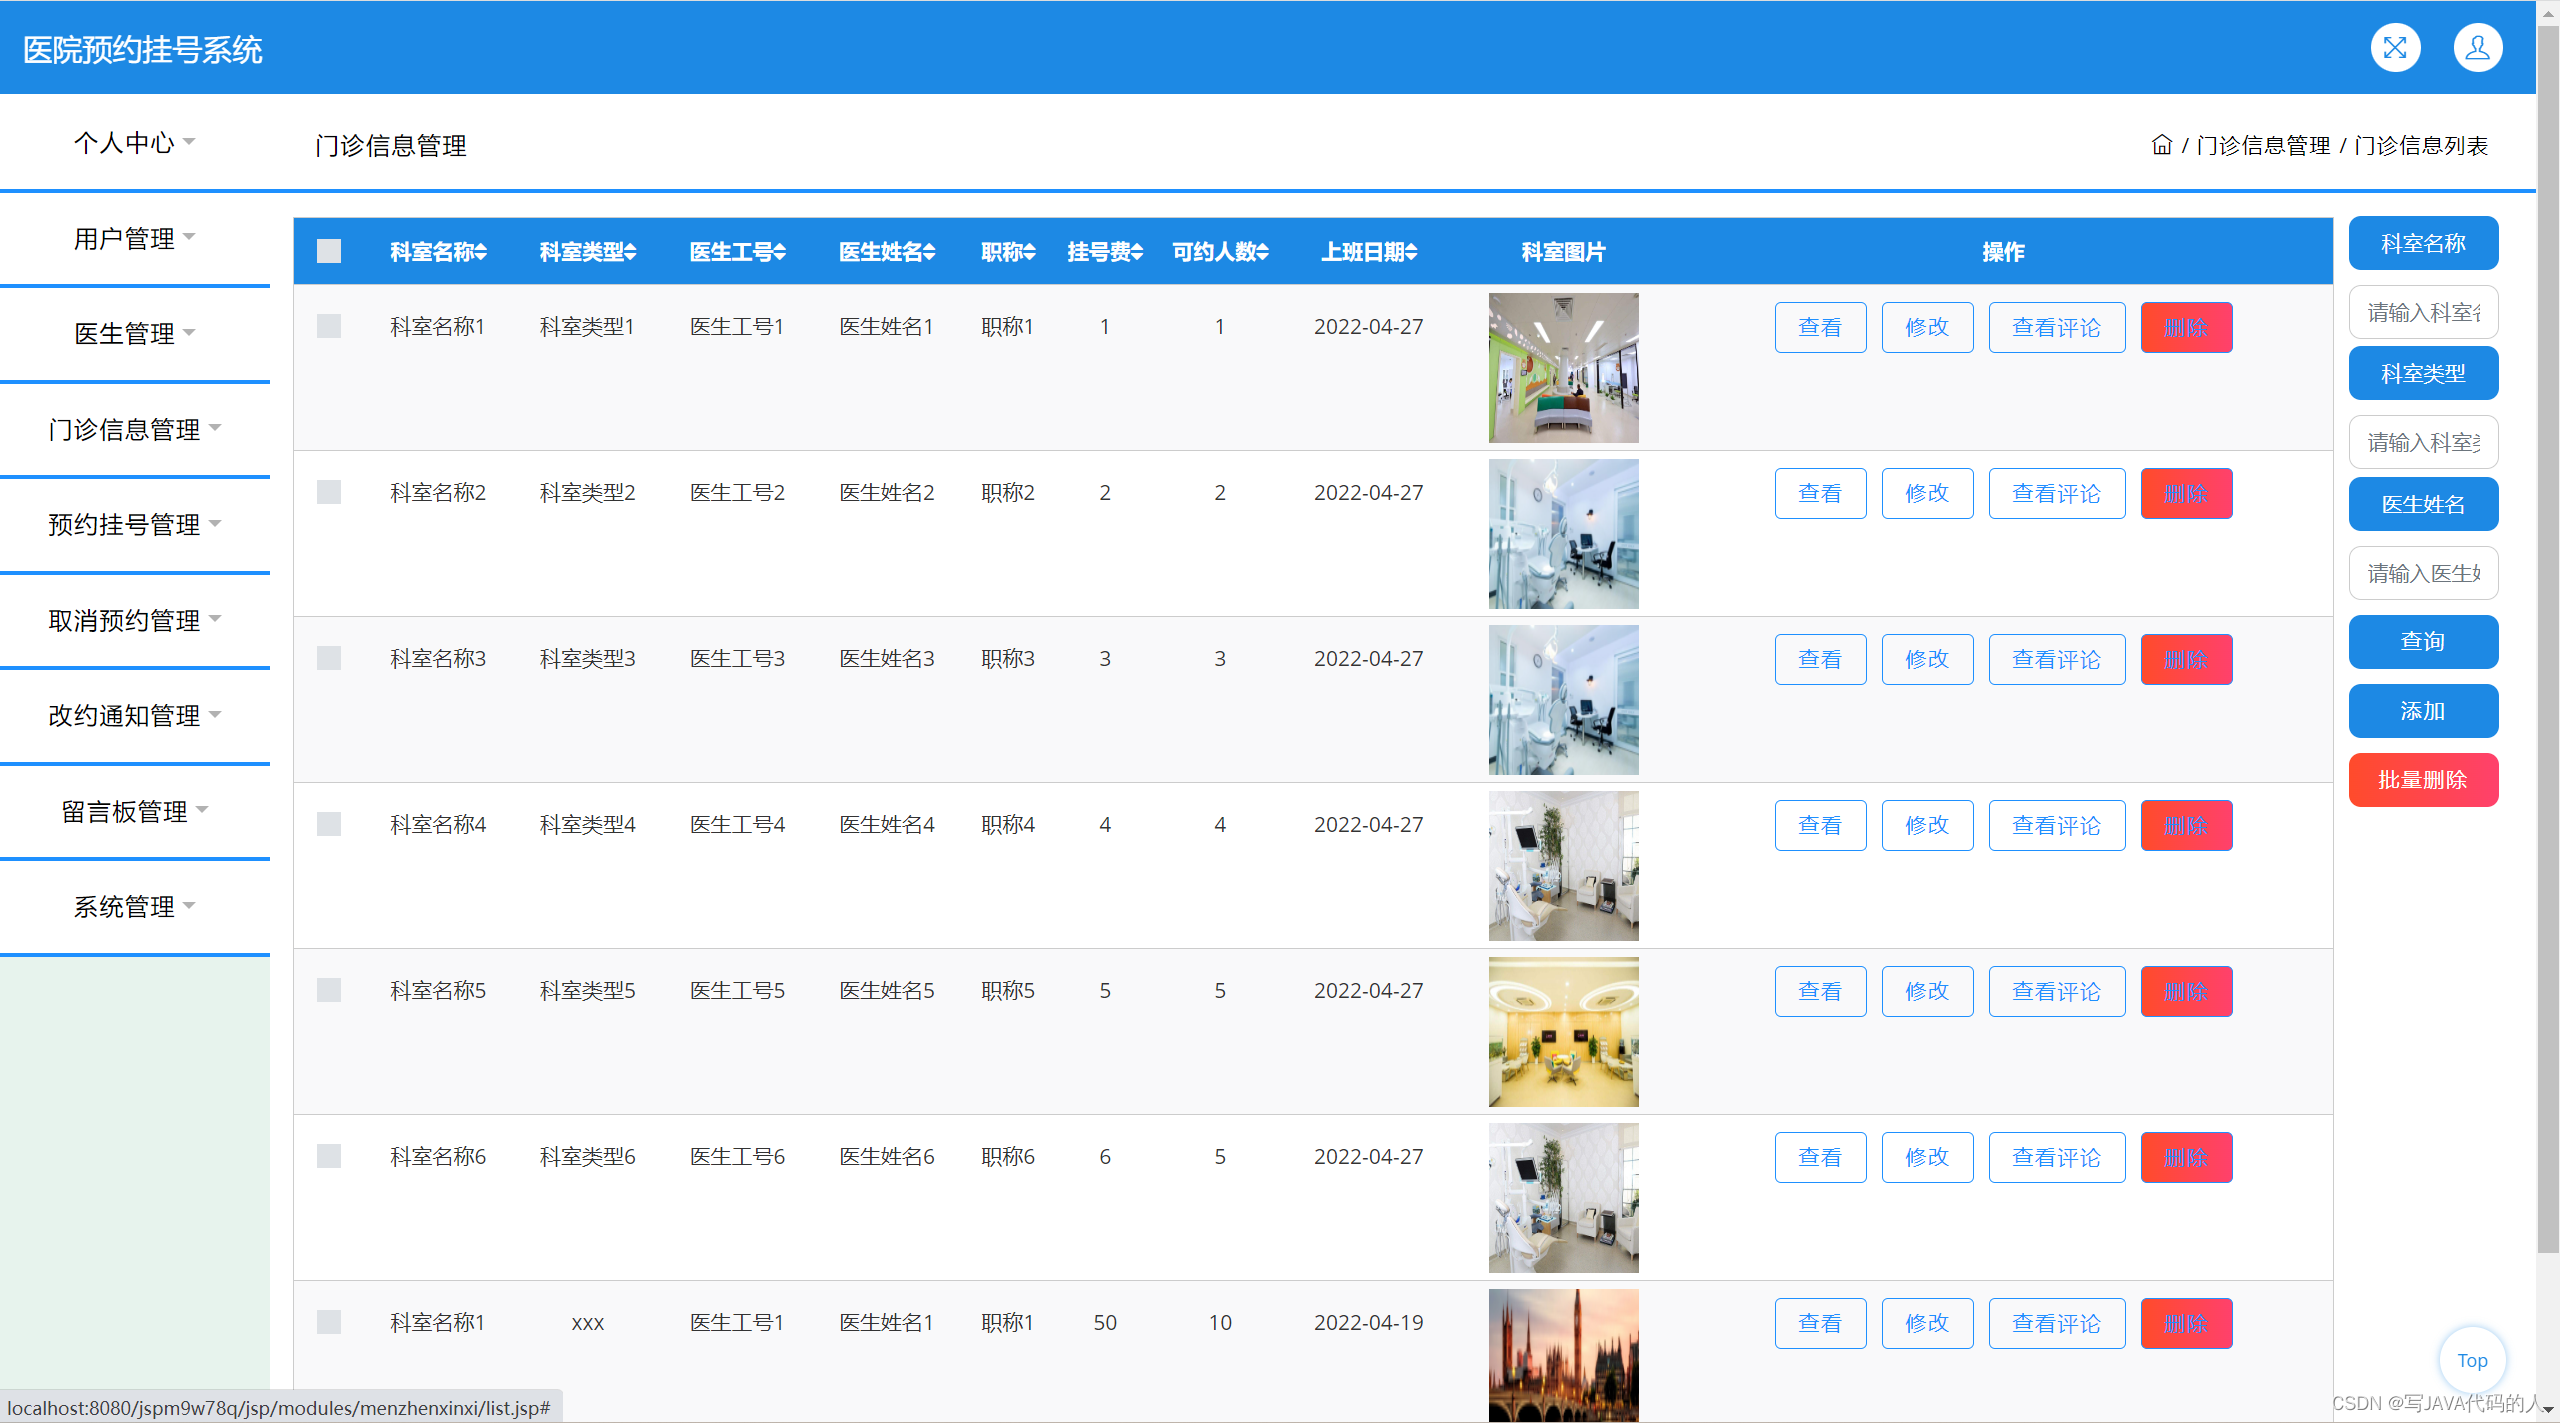Open the dental room thumbnail for 科室名称4
The width and height of the screenshot is (2560, 1423).
(x=1563, y=866)
